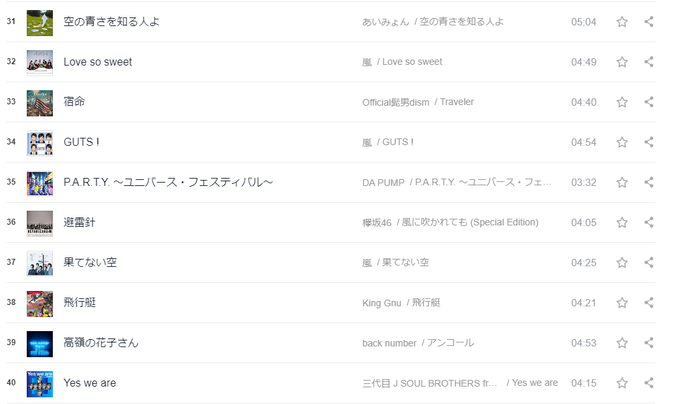Click the star icon for 高嶺の花子さん
The image size is (680, 404).
(x=622, y=342)
